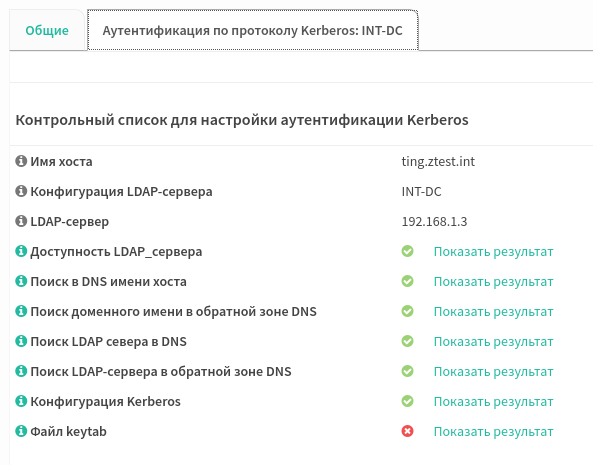593x465 pixels.
Task: Show result for Доступность LDAP_сервера
Action: [x=493, y=251]
